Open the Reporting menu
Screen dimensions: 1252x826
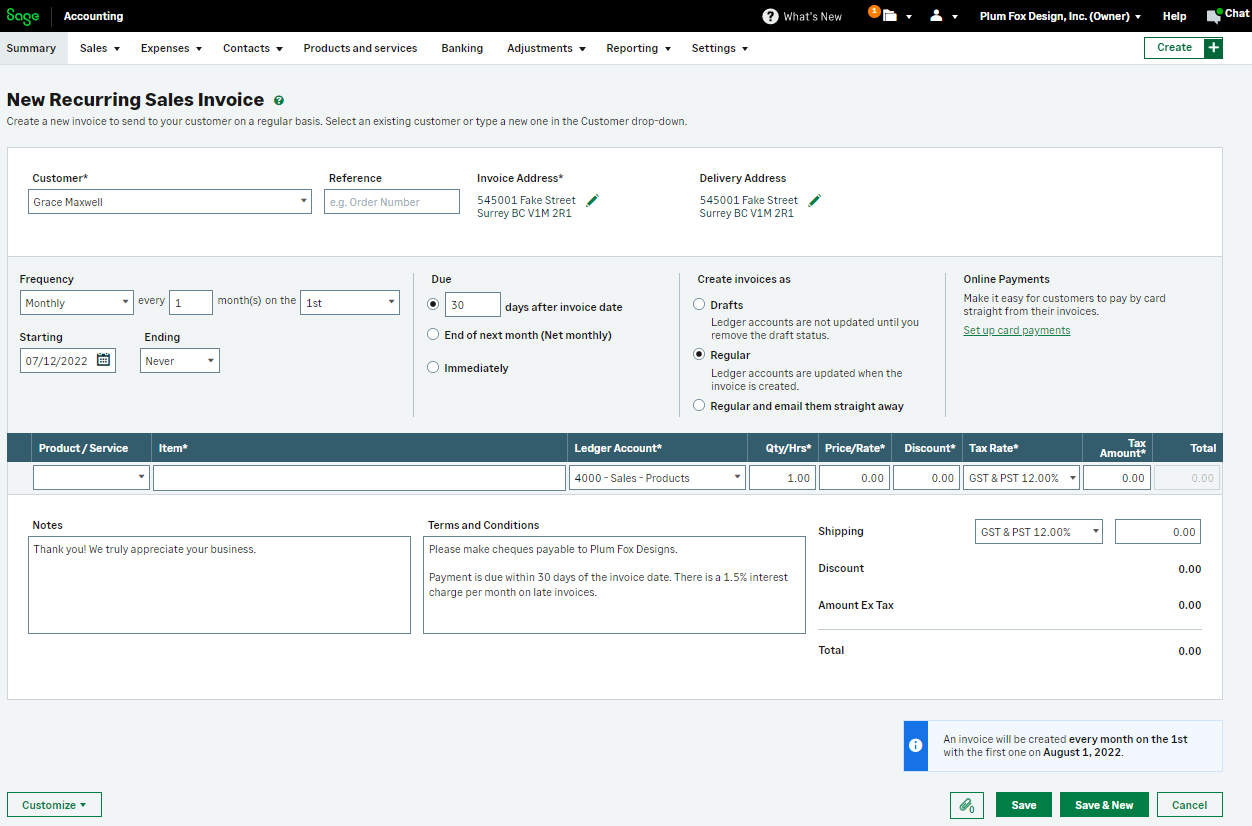coord(638,48)
